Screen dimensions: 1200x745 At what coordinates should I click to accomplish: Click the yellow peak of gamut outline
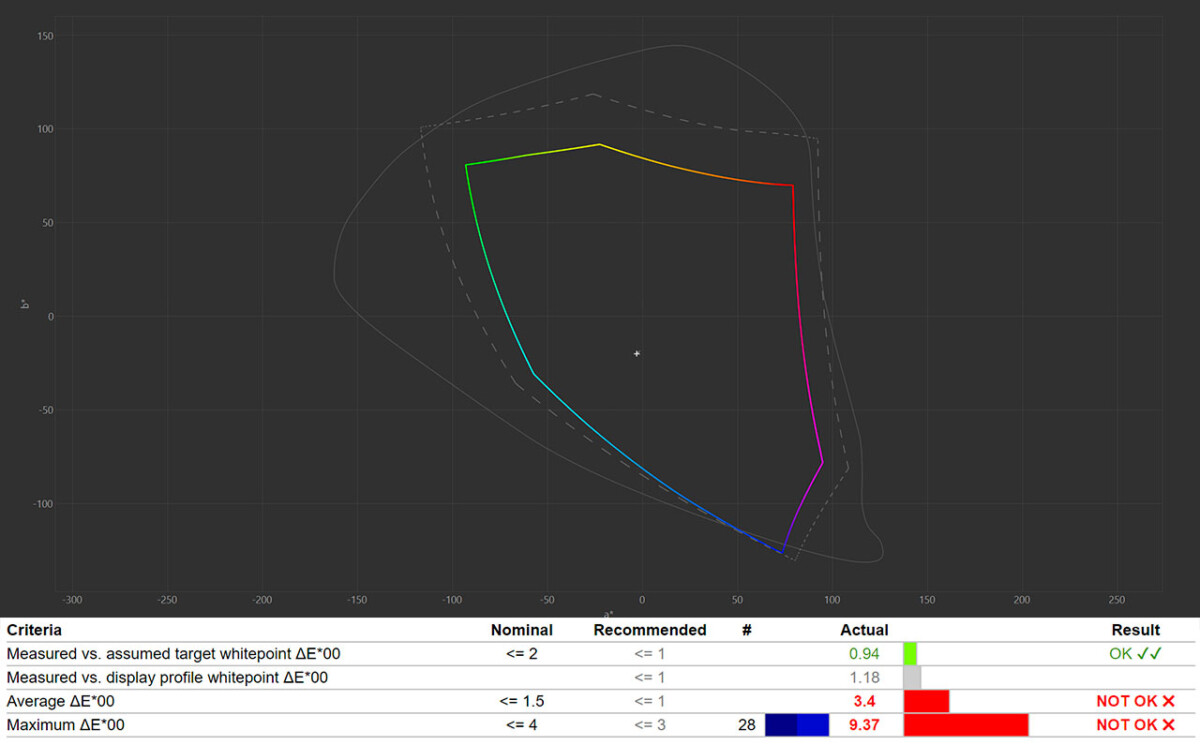599,144
